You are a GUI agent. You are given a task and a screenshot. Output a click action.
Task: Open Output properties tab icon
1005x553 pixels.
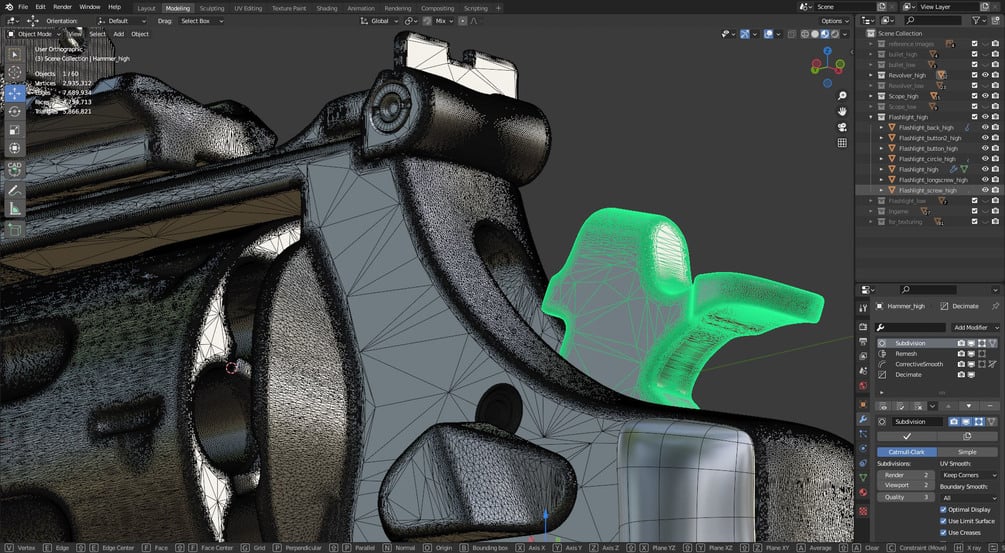coord(863,342)
